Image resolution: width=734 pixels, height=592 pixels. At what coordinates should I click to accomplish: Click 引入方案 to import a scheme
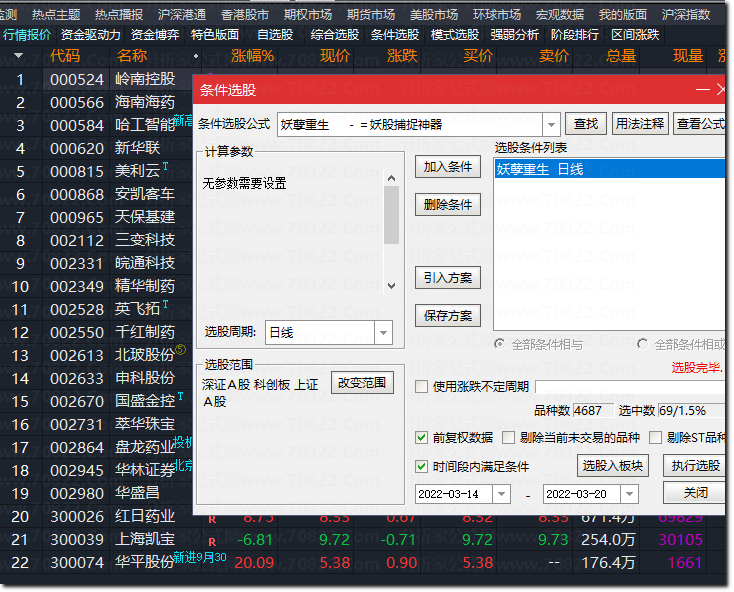448,278
